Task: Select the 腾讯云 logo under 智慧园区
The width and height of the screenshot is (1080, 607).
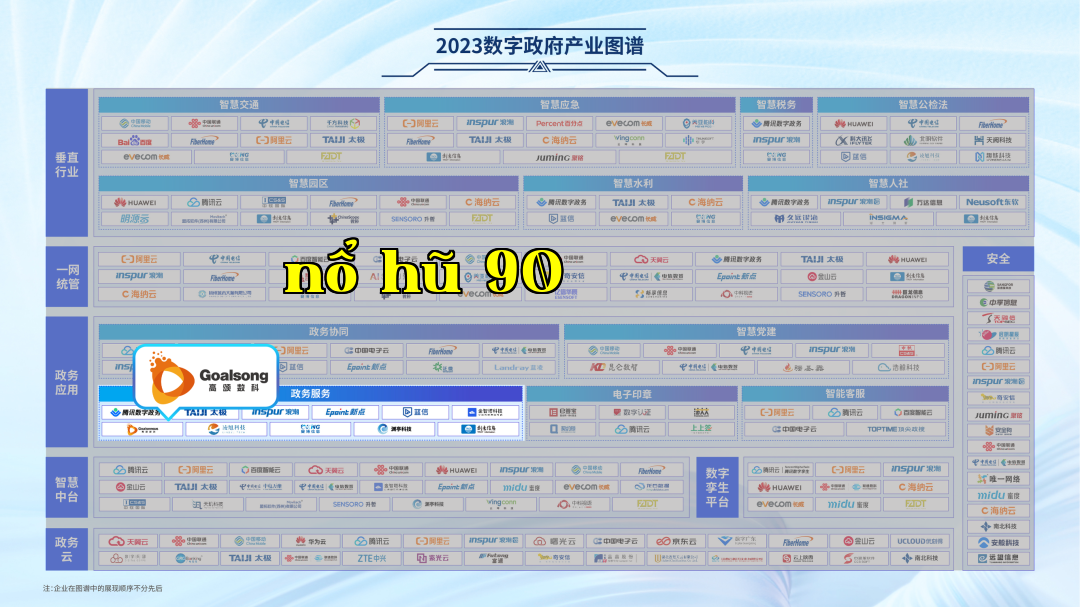Action: tap(205, 203)
